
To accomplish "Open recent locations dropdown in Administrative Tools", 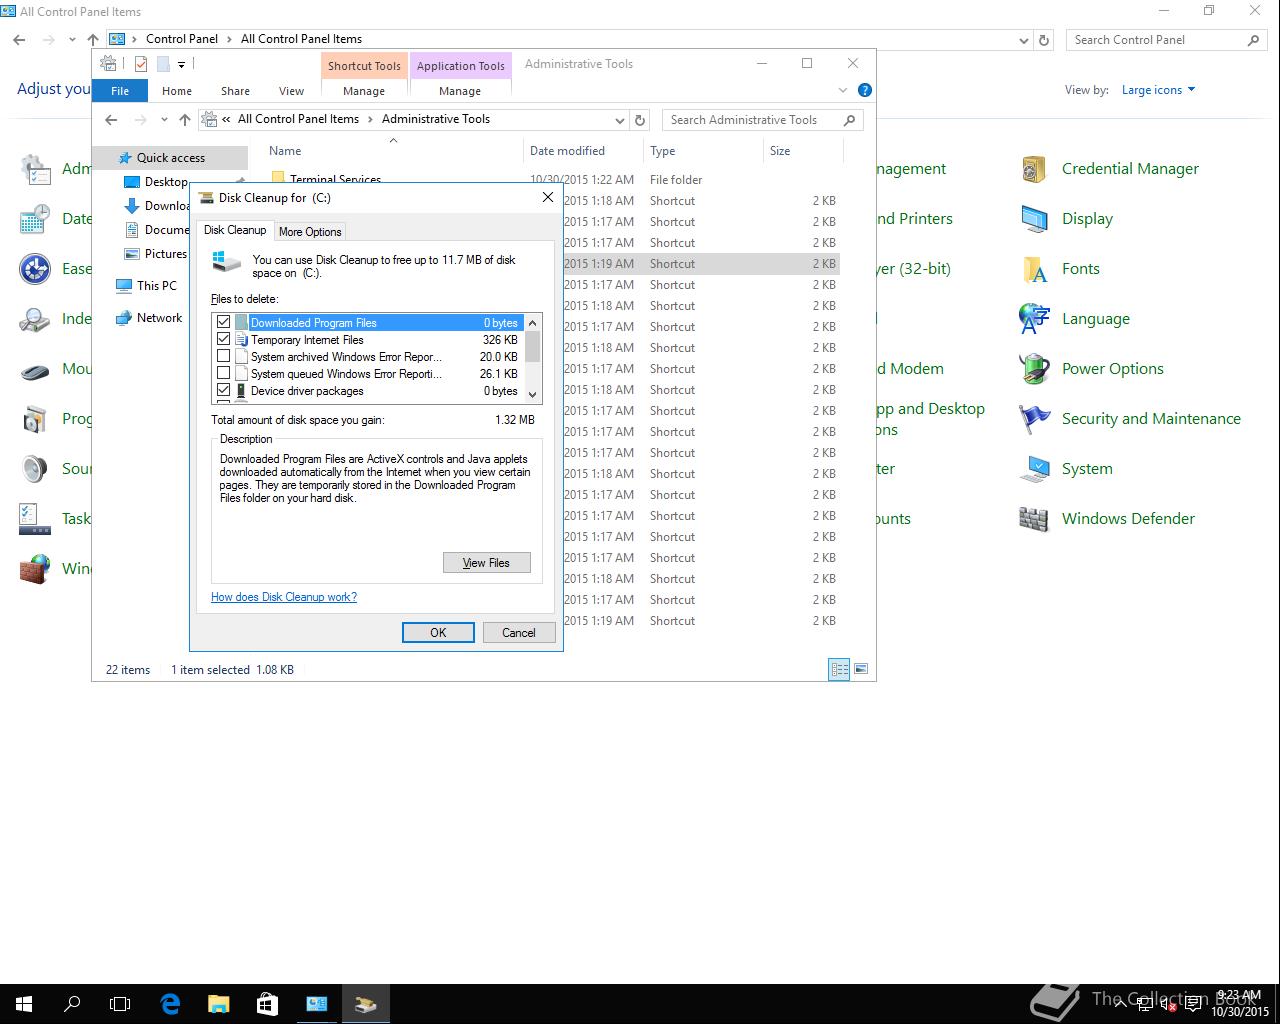I will pyautogui.click(x=164, y=120).
